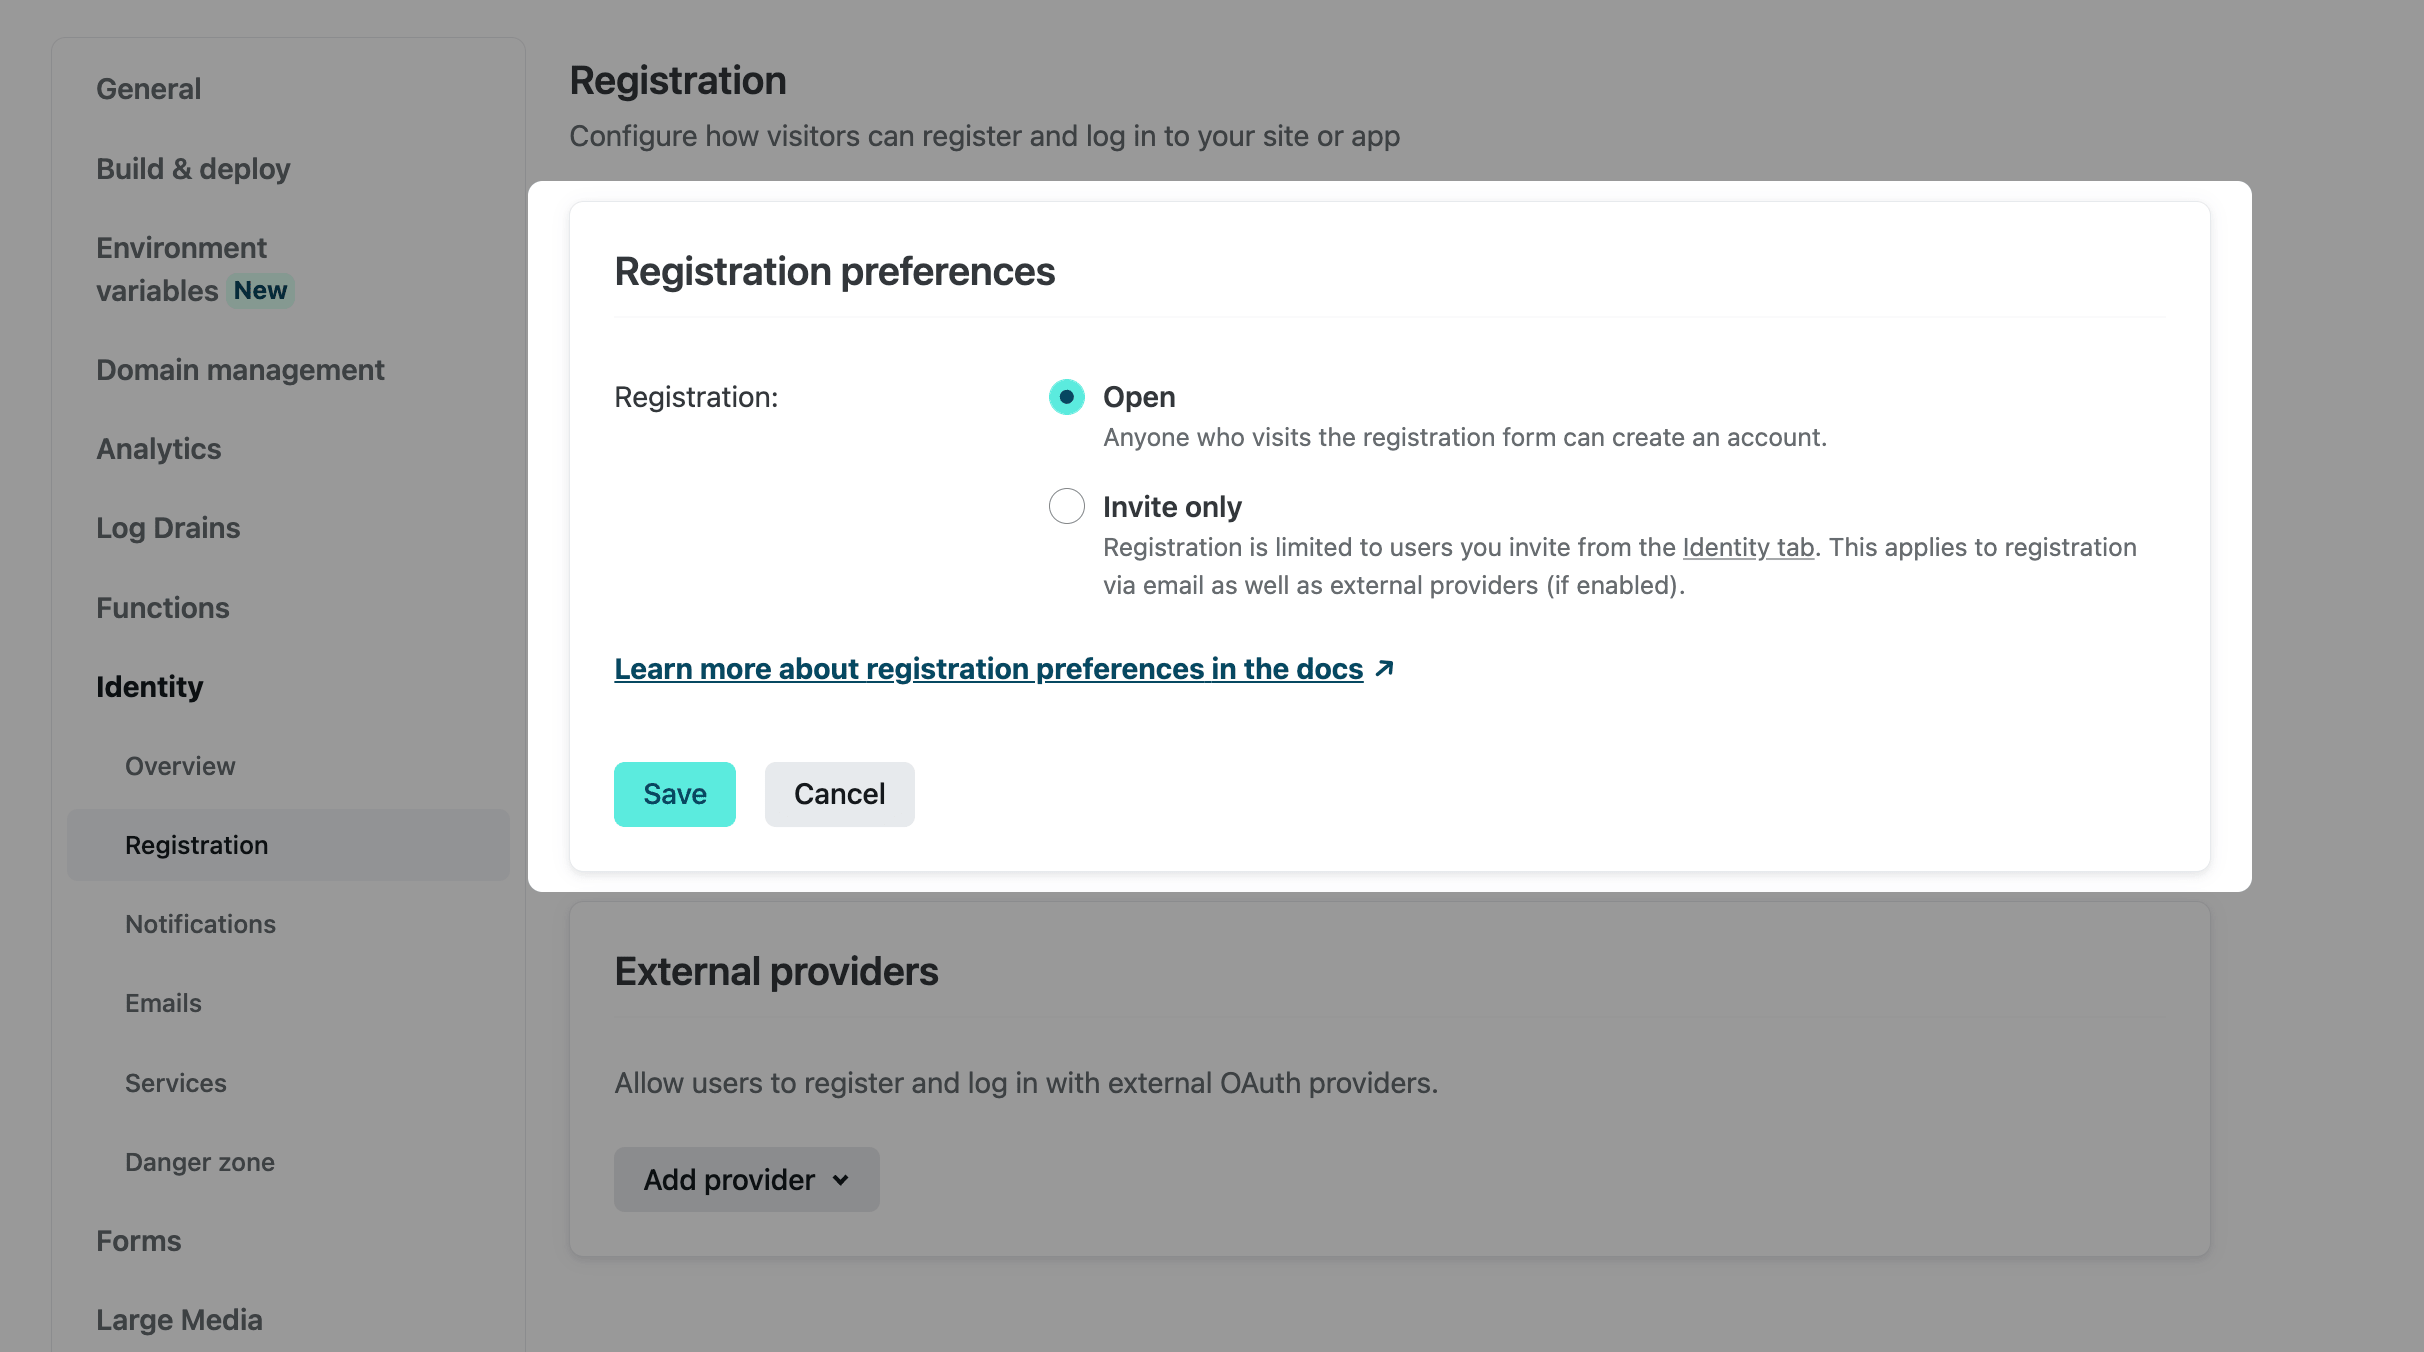Select the Open registration radio button

pyautogui.click(x=1066, y=397)
